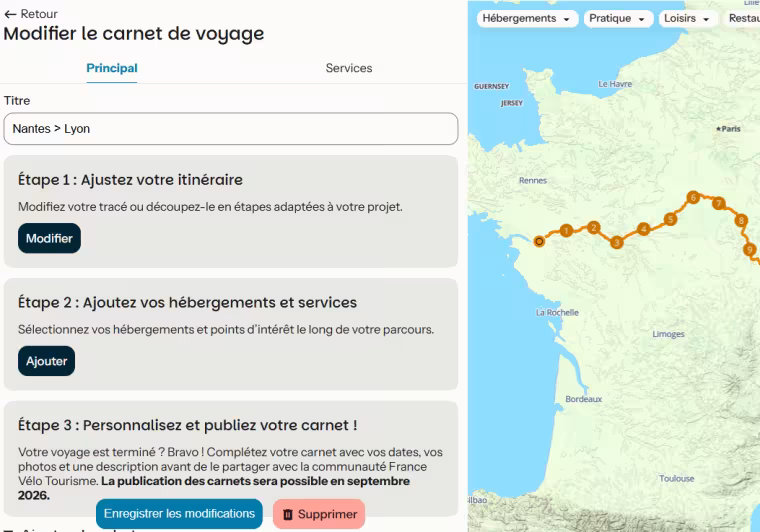
Task: Go back with the Retour link
Action: pos(31,14)
